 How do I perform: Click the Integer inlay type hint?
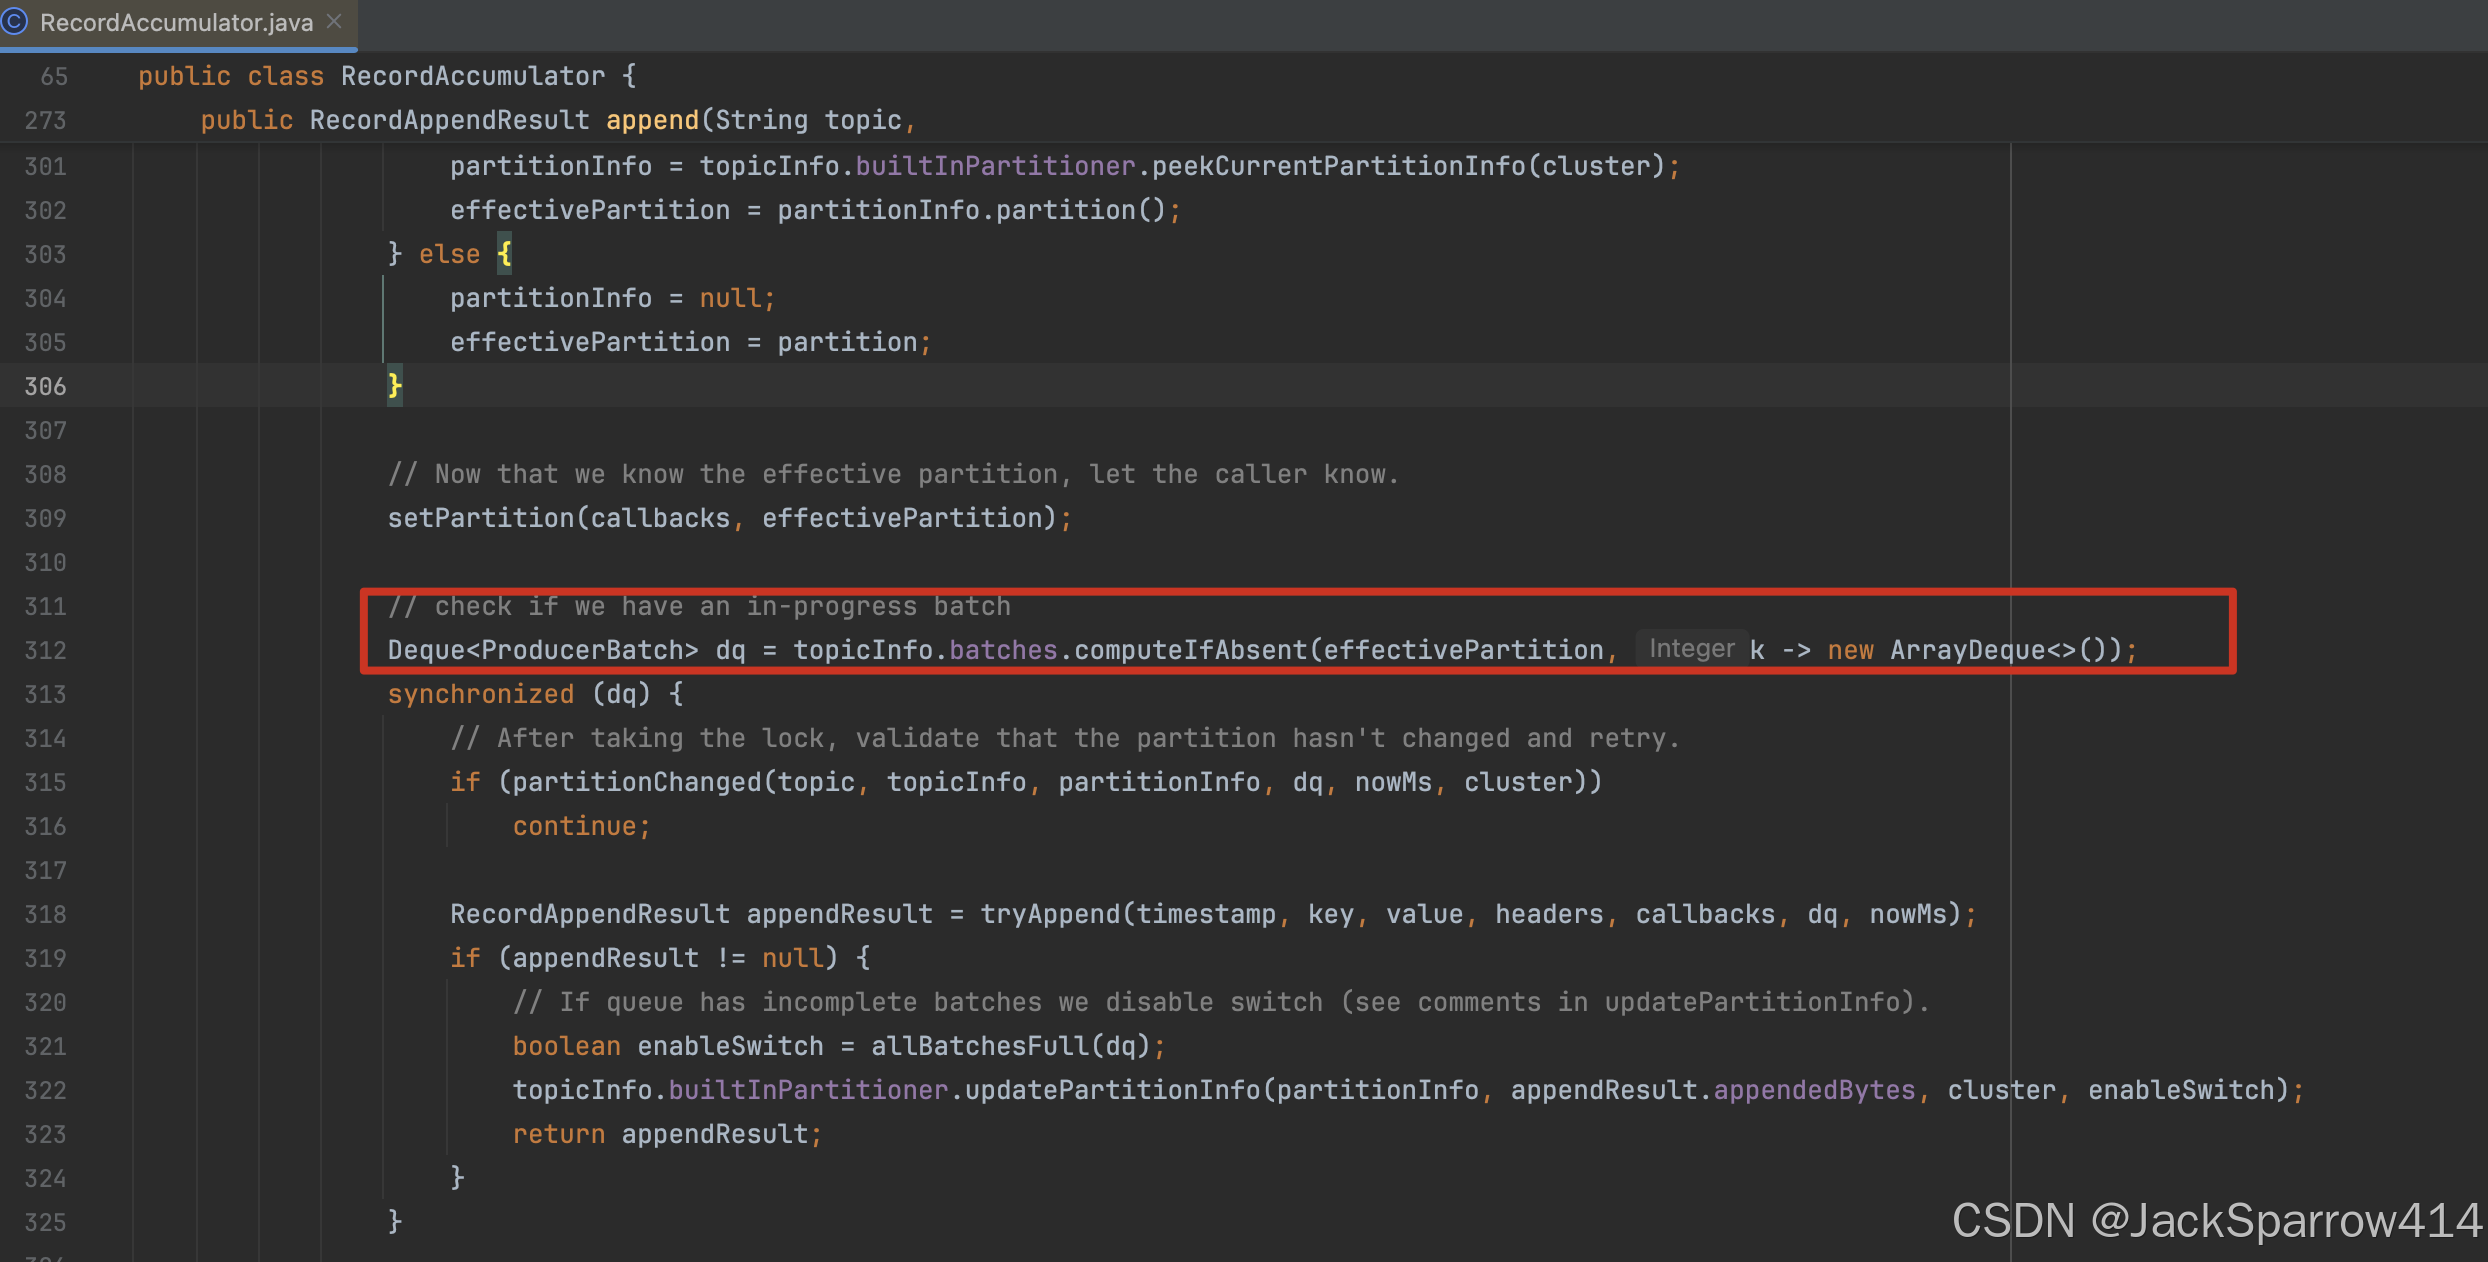pyautogui.click(x=1691, y=649)
